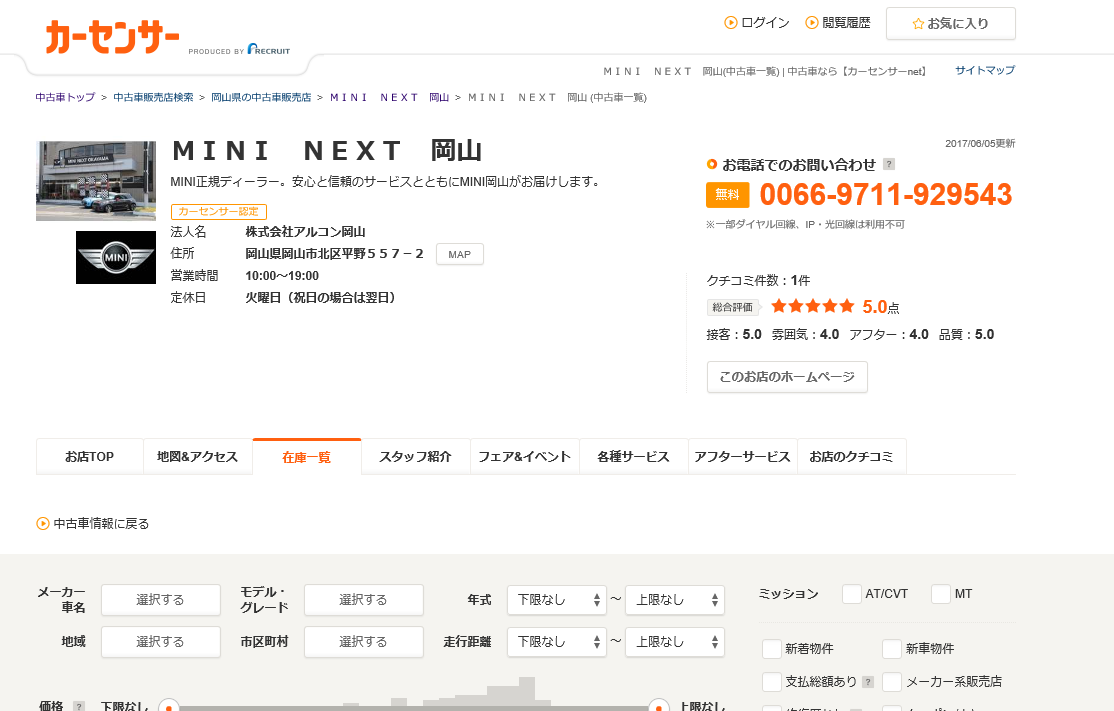Image resolution: width=1114 pixels, height=711 pixels.
Task: Click このお店のホームページ button
Action: pos(787,377)
